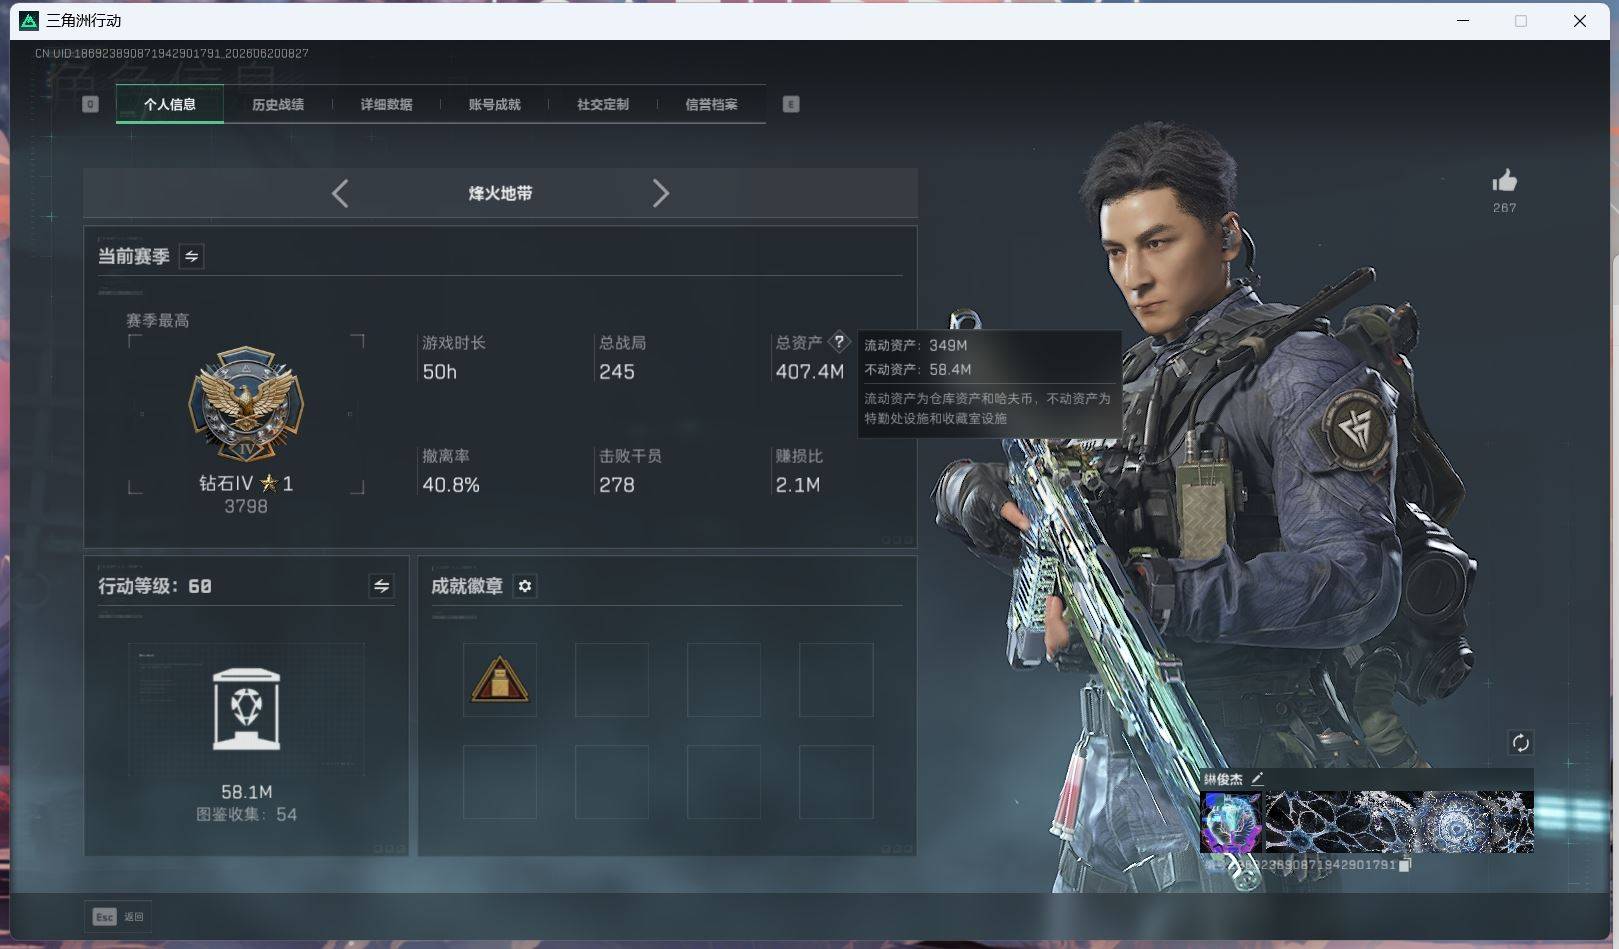Viewport: 1619px width, 949px height.
Task: Click the CN UID text at the top
Action: coord(172,53)
